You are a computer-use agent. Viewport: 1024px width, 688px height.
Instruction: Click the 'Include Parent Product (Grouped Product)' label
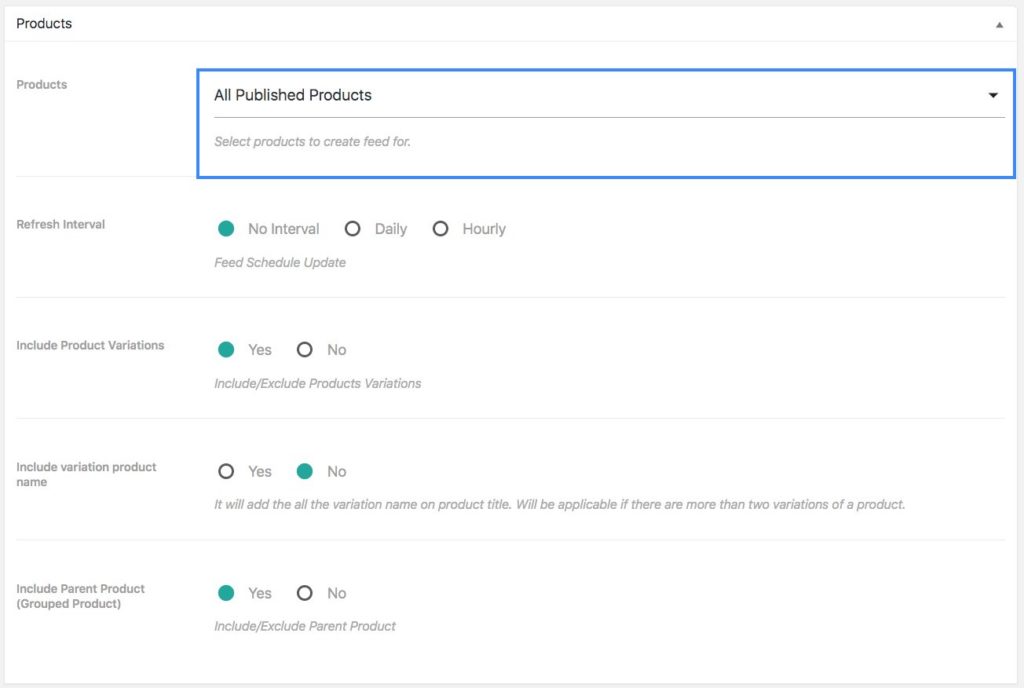[80, 596]
